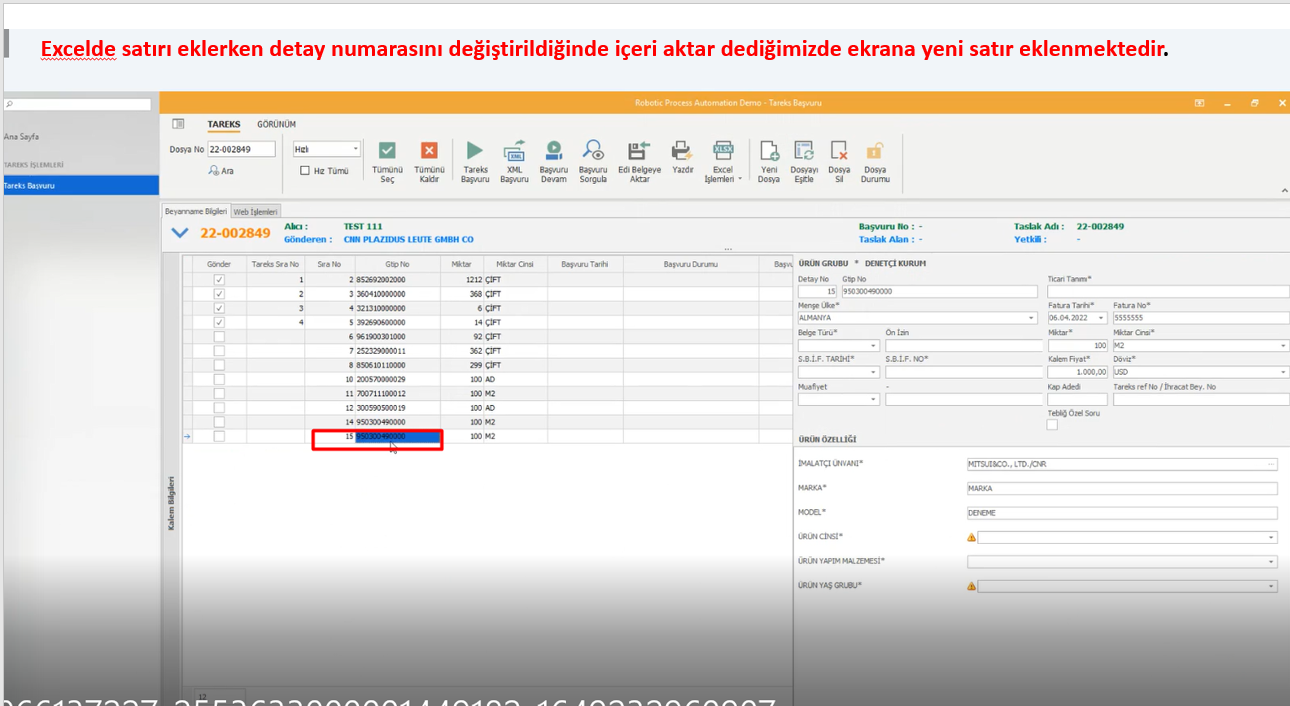The height and width of the screenshot is (706, 1290).
Task: Click the vertical Kalem Bilgileri side label
Action: (x=171, y=502)
